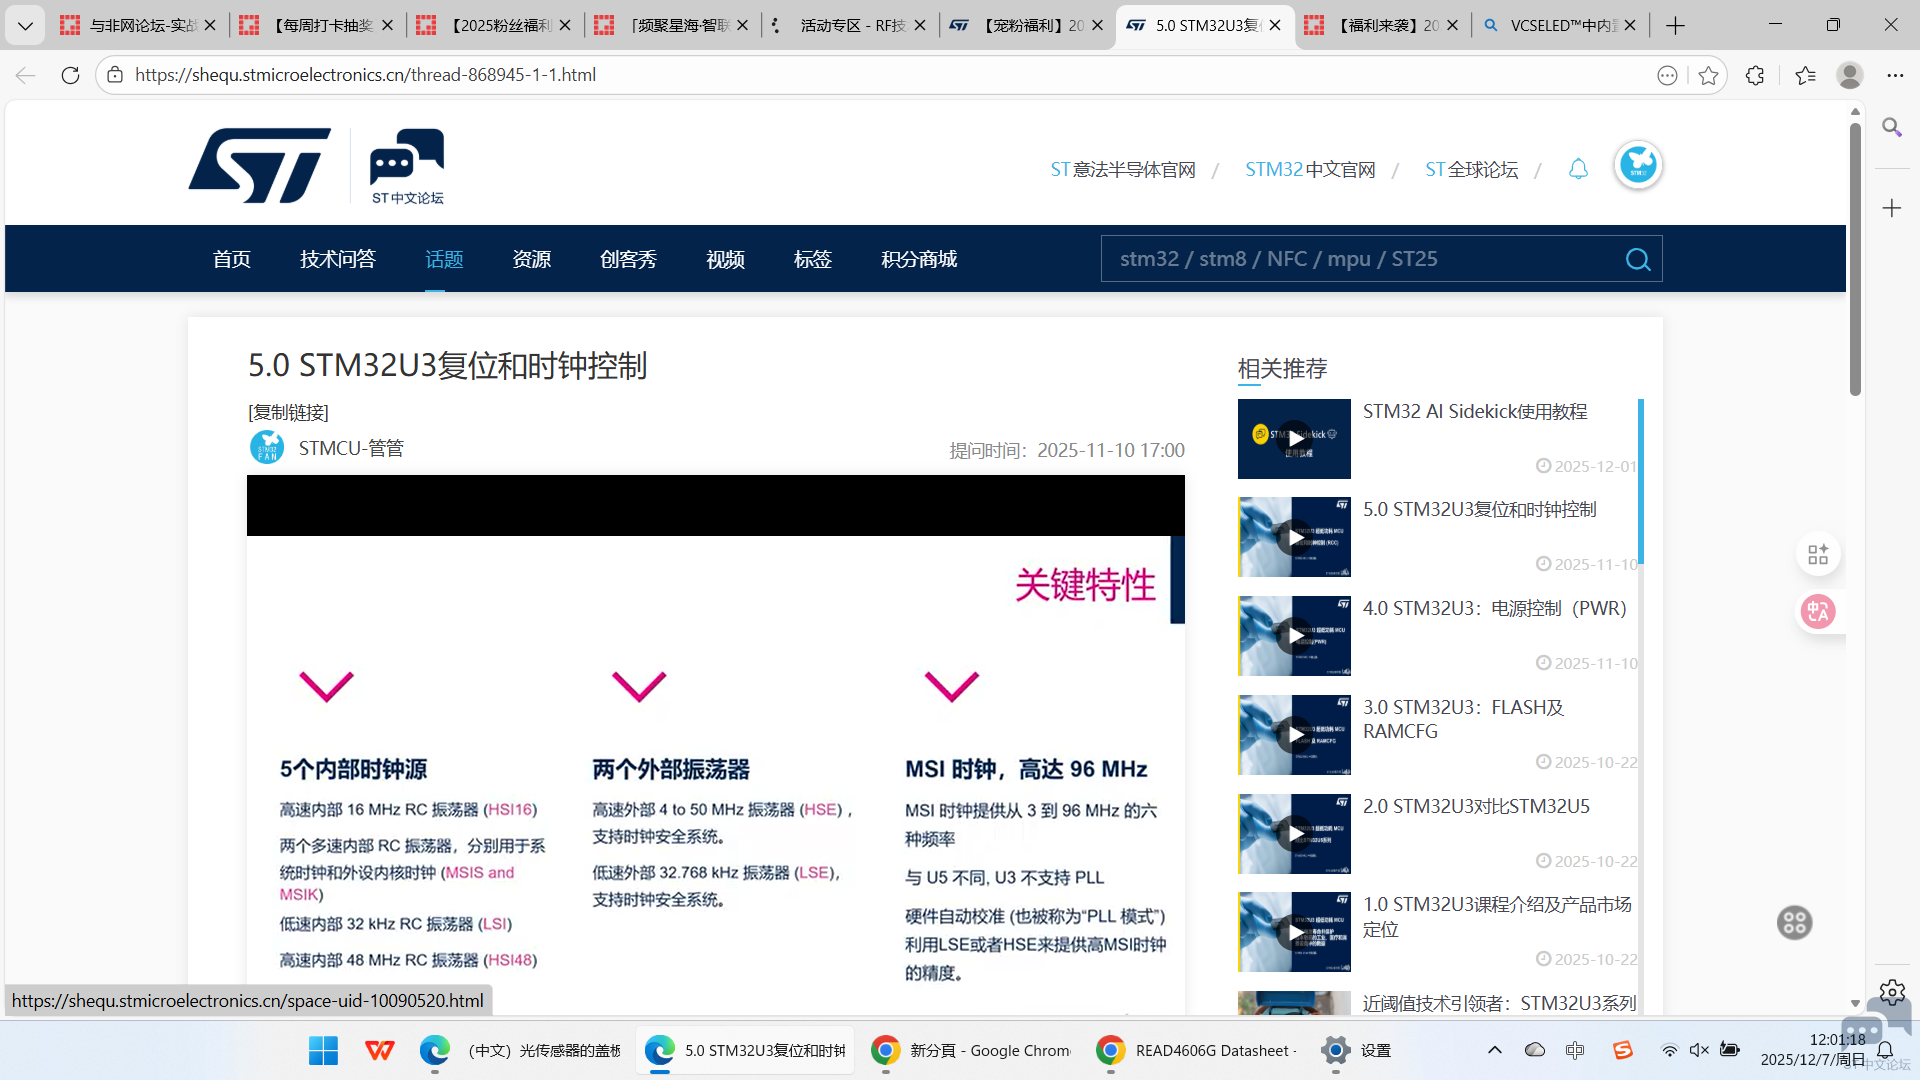Open the 首页 nav item
The height and width of the screenshot is (1080, 1920).
(231, 259)
